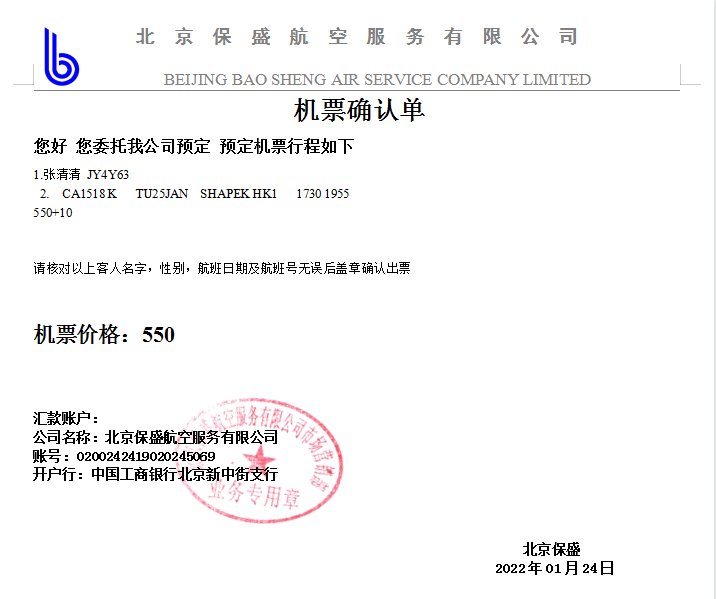This screenshot has height=599, width=716.
Task: Click the fare breakdown '550+10'
Action: pyautogui.click(x=53, y=213)
